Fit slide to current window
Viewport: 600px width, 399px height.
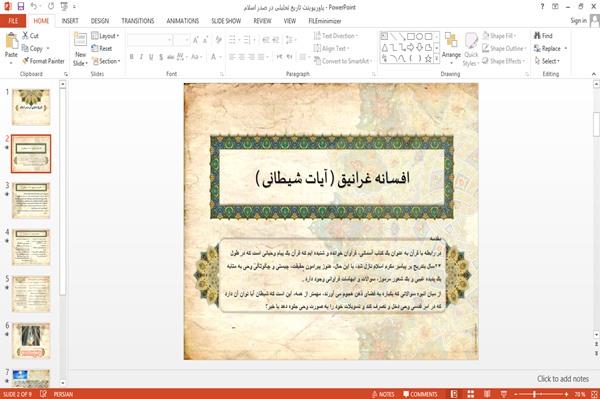point(594,394)
